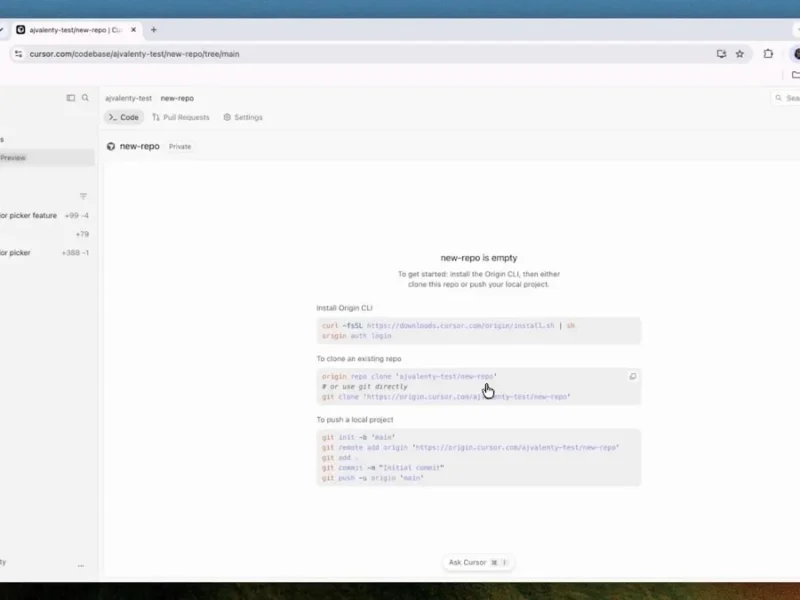Click the search field at top right
Screen dimensions: 800x600
click(786, 98)
